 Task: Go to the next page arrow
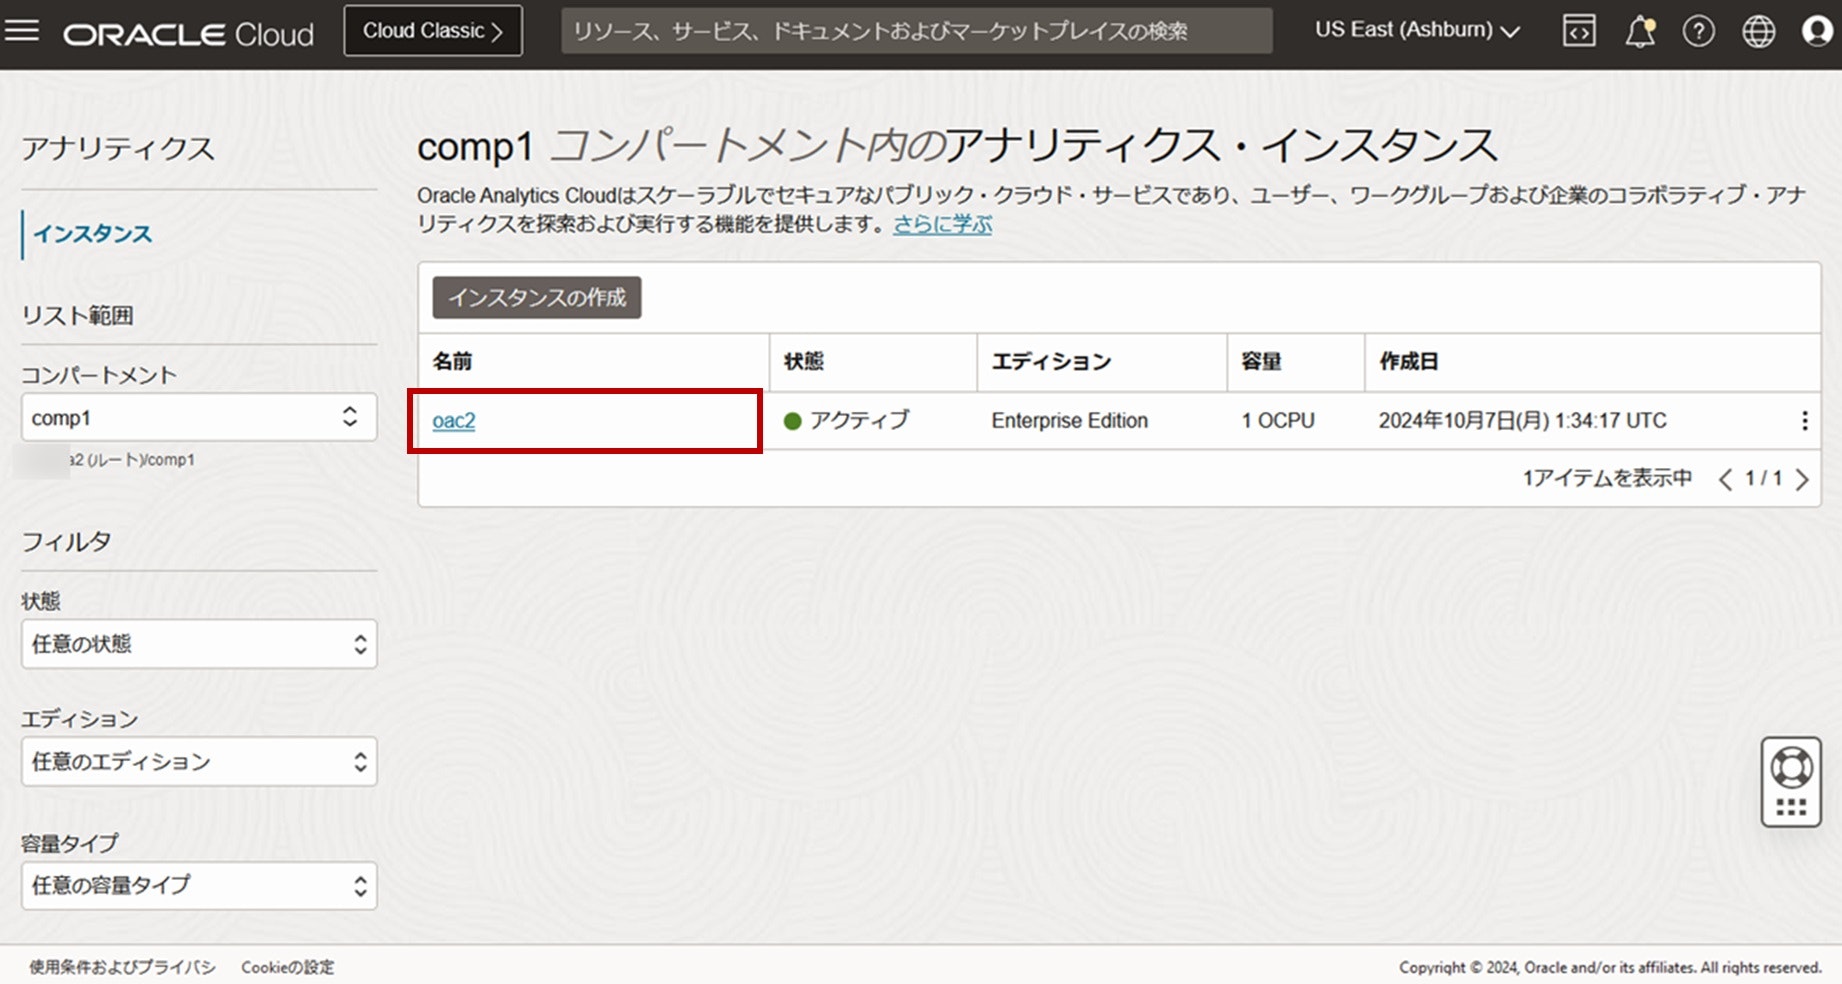click(x=1802, y=479)
